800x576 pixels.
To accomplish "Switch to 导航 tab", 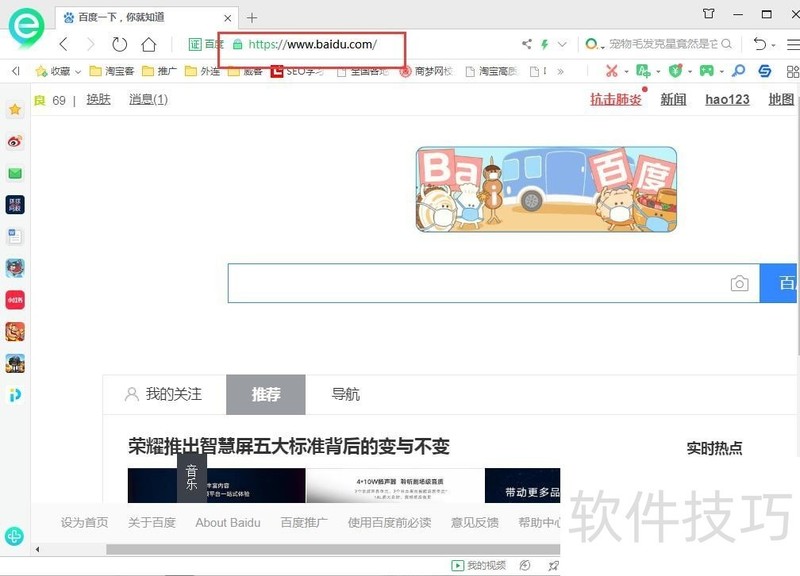I will pyautogui.click(x=345, y=394).
